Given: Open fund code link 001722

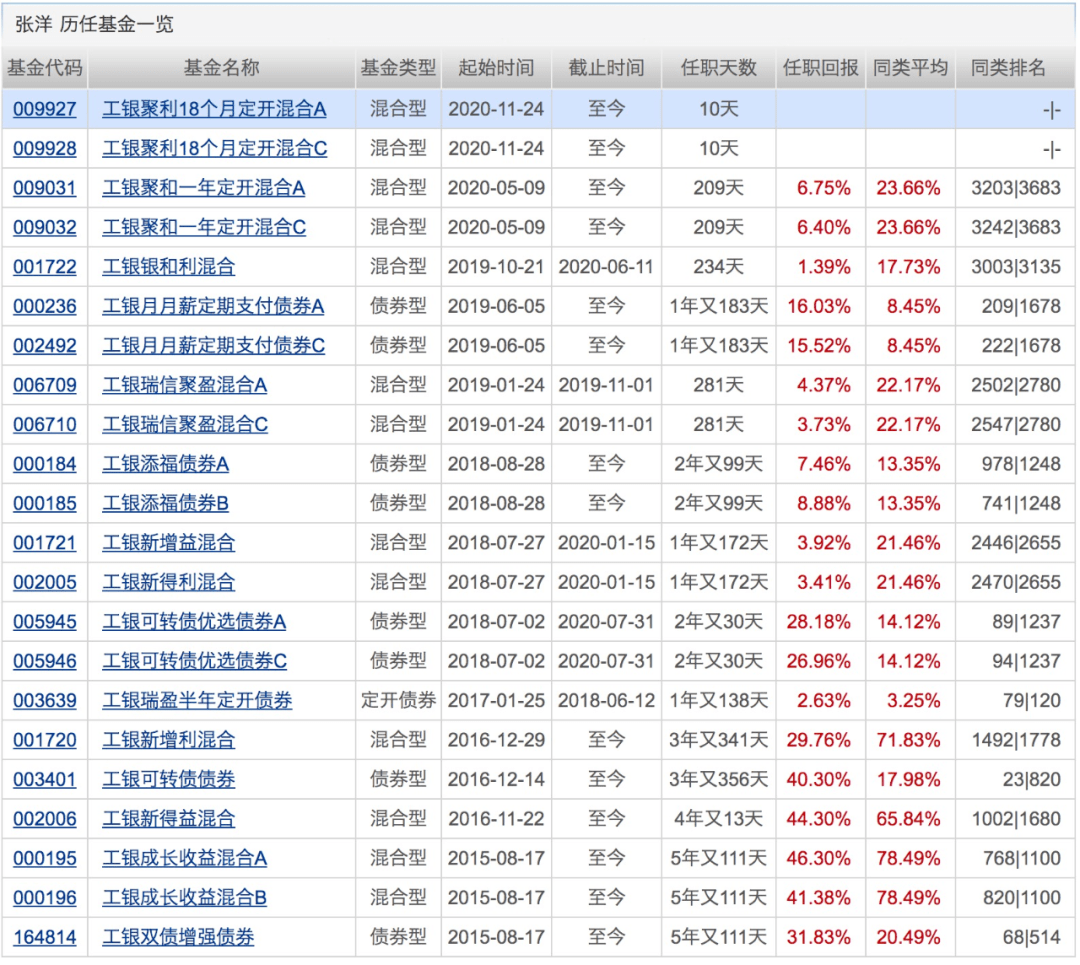Looking at the screenshot, I should click(45, 267).
